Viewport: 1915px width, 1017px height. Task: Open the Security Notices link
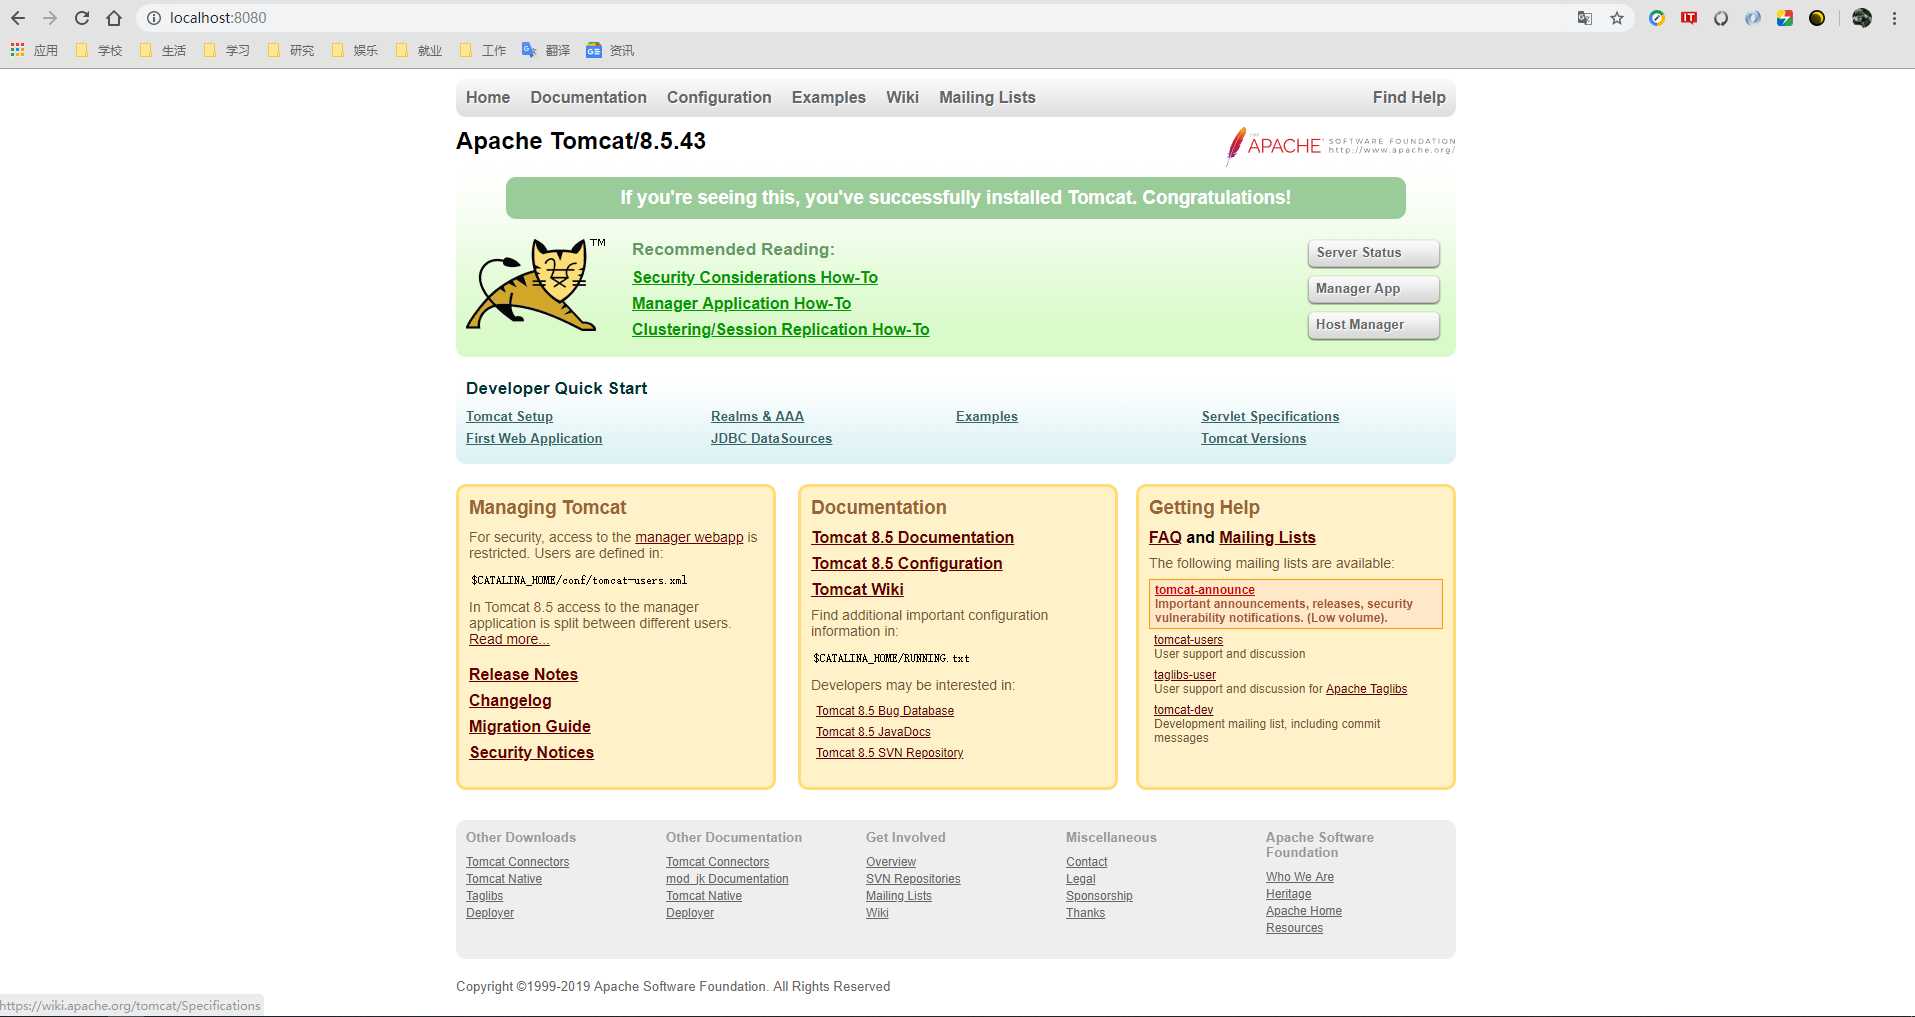tap(531, 753)
